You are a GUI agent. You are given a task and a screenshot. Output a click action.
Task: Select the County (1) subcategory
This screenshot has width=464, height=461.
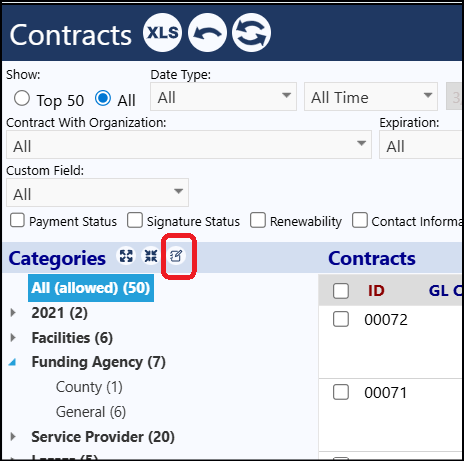[x=89, y=387]
